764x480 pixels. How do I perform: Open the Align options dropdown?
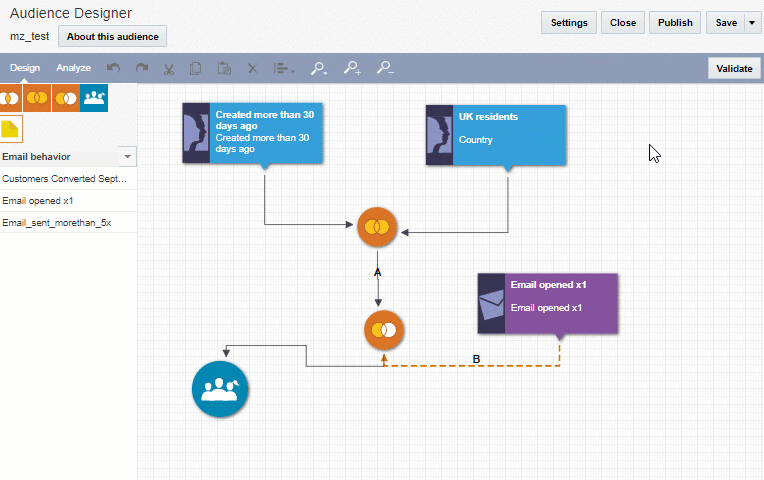coord(284,68)
